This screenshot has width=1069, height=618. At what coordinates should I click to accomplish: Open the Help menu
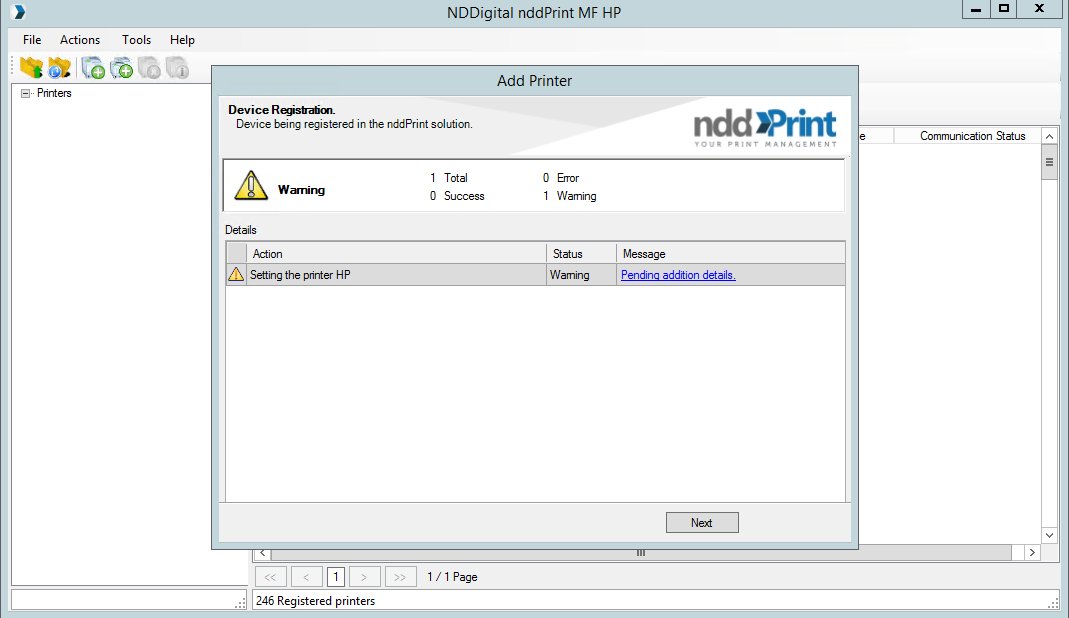click(x=182, y=40)
